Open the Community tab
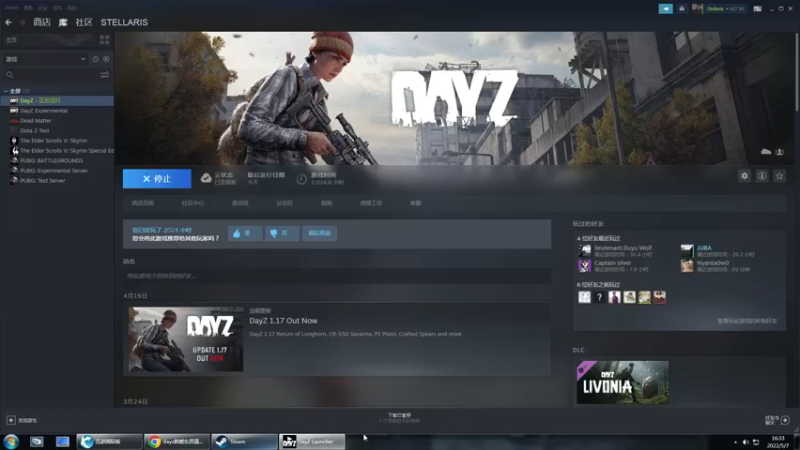The height and width of the screenshot is (450, 800). click(x=84, y=22)
